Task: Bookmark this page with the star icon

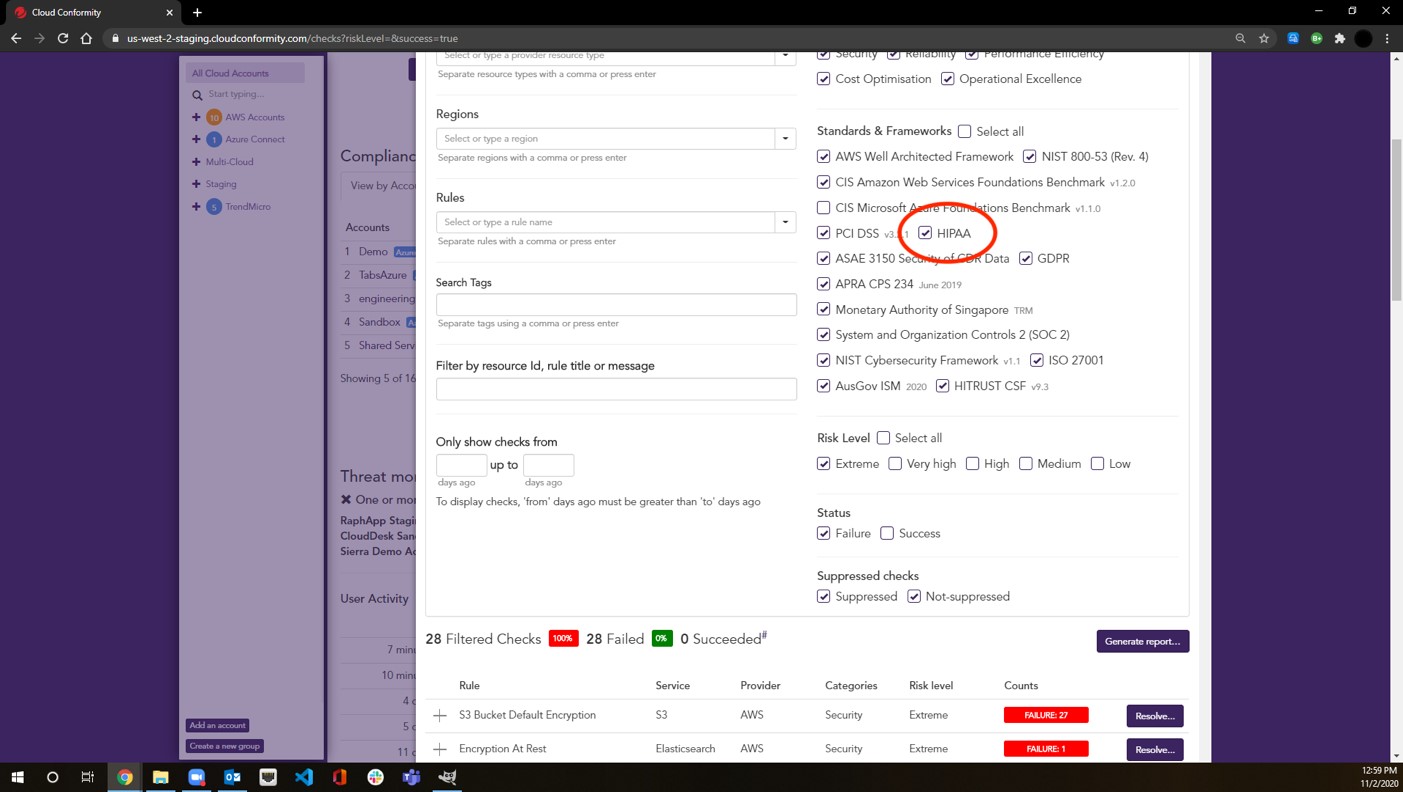Action: (x=1264, y=38)
